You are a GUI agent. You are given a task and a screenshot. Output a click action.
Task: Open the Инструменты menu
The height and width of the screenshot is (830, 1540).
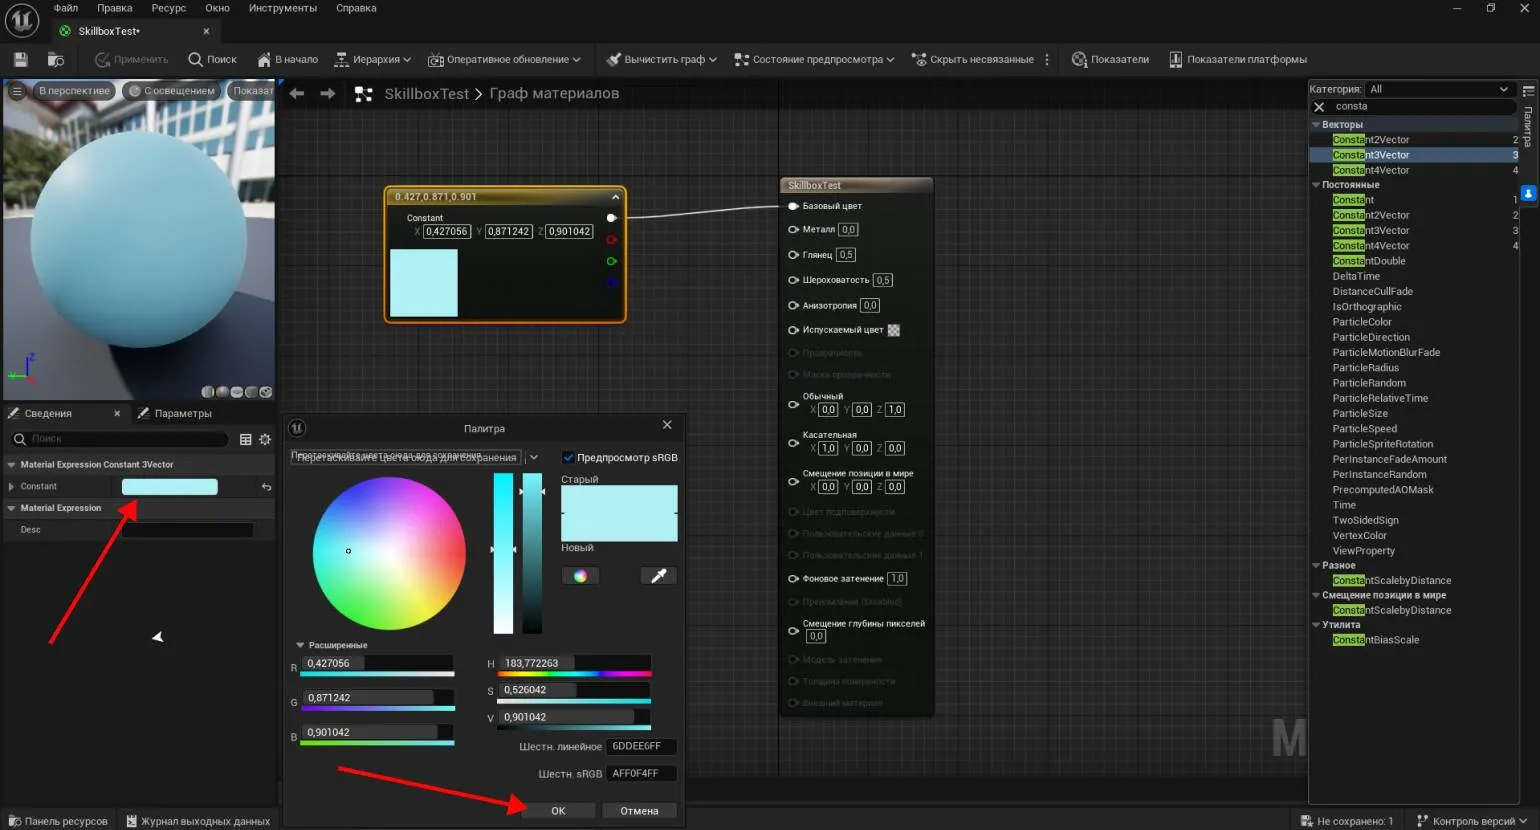[282, 8]
